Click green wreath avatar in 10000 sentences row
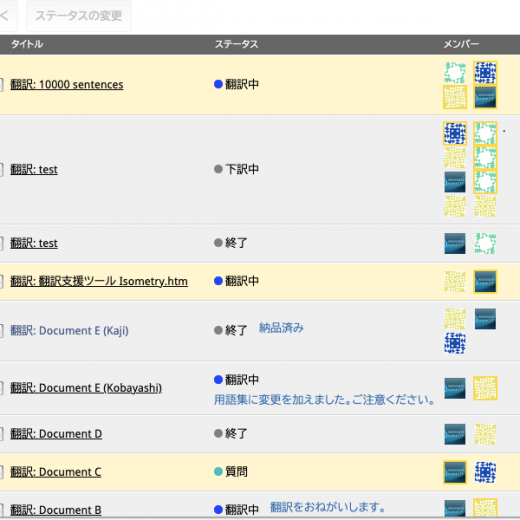This screenshot has width=520, height=520. [x=455, y=72]
